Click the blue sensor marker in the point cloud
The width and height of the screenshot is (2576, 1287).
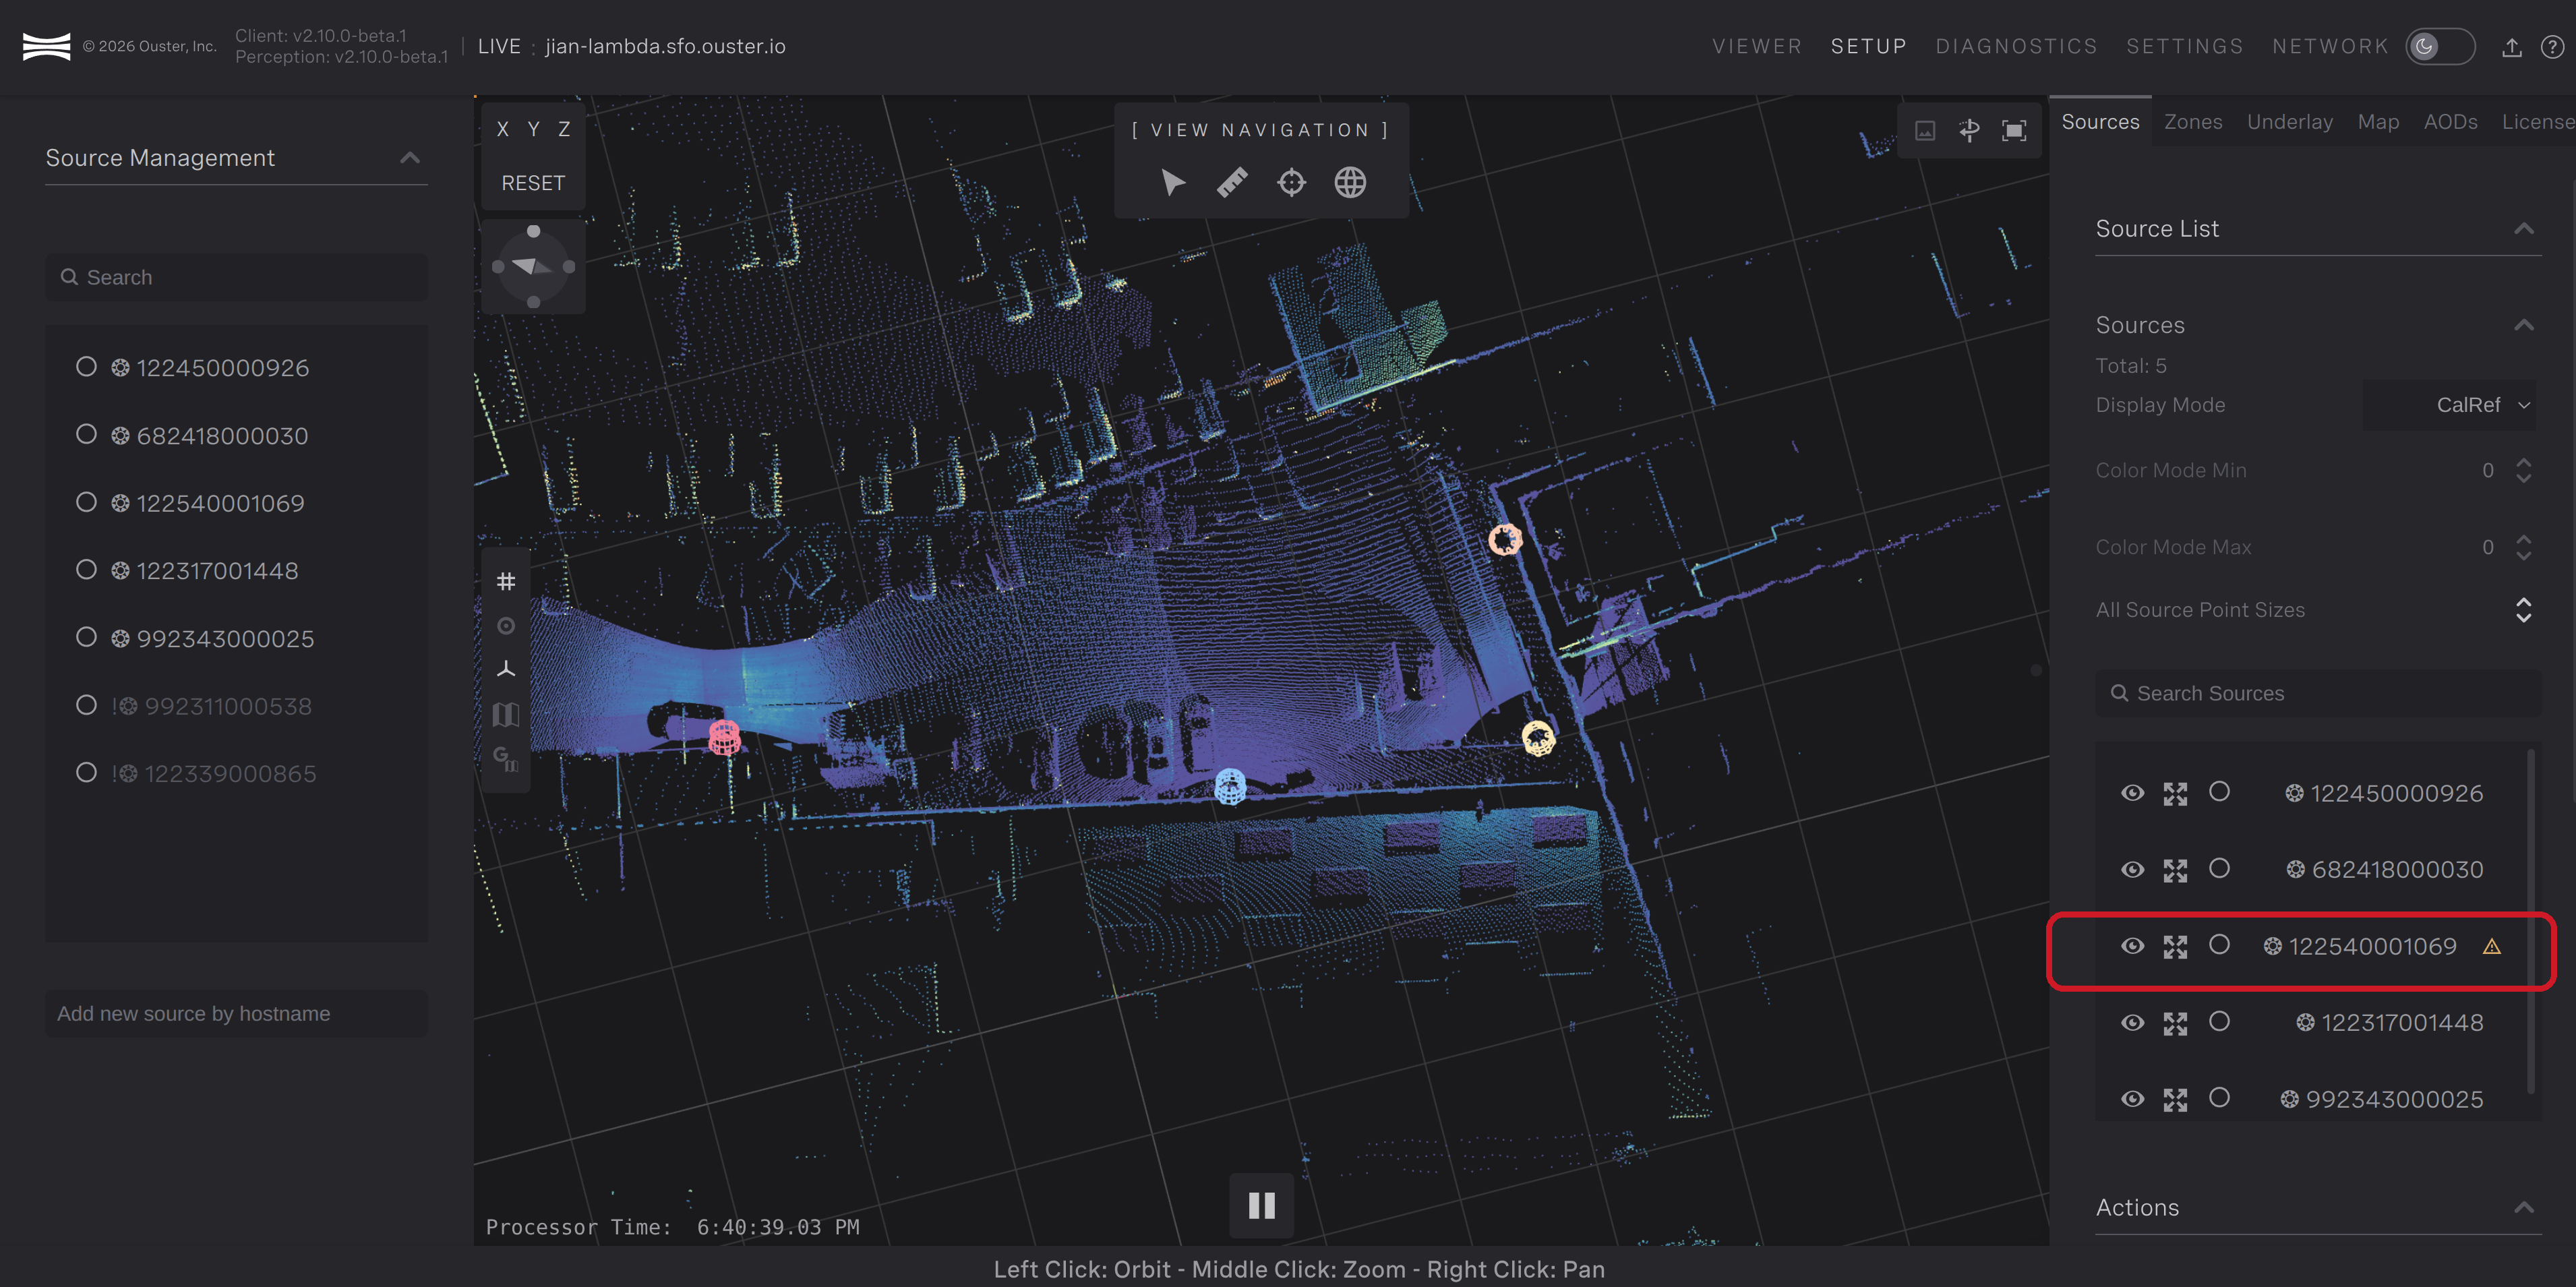1230,786
